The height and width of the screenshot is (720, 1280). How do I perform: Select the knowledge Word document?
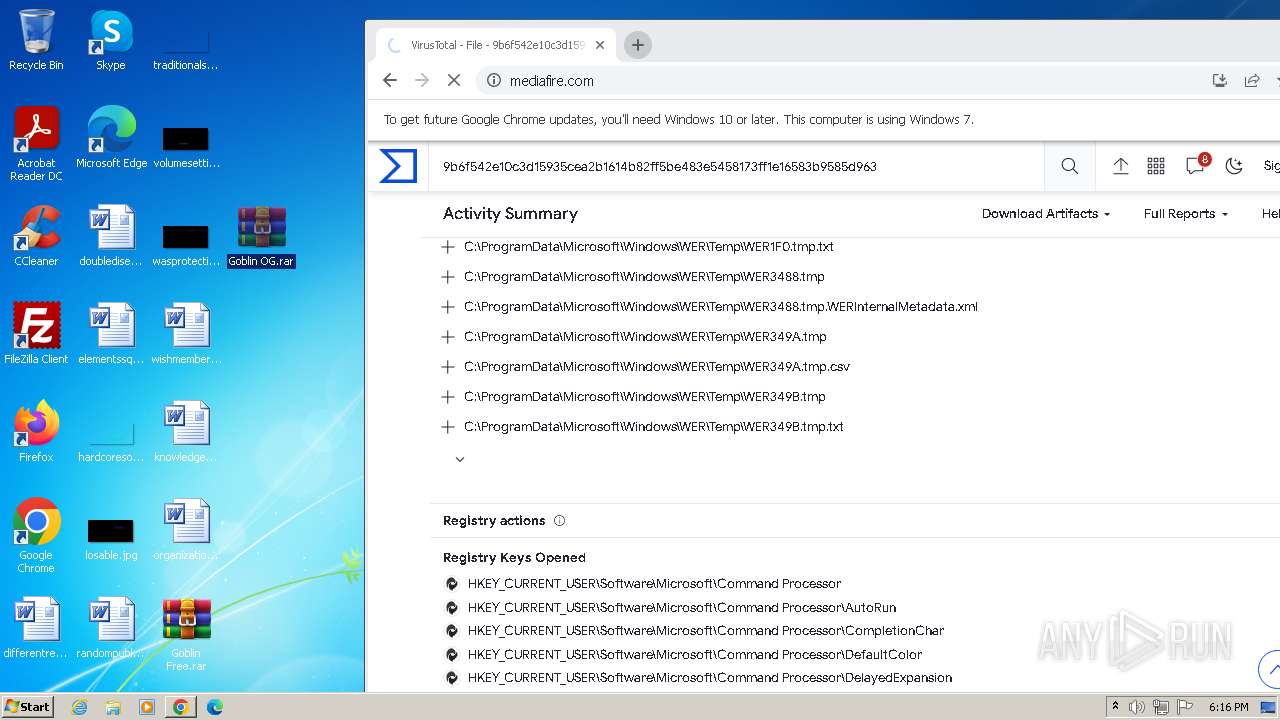click(186, 432)
